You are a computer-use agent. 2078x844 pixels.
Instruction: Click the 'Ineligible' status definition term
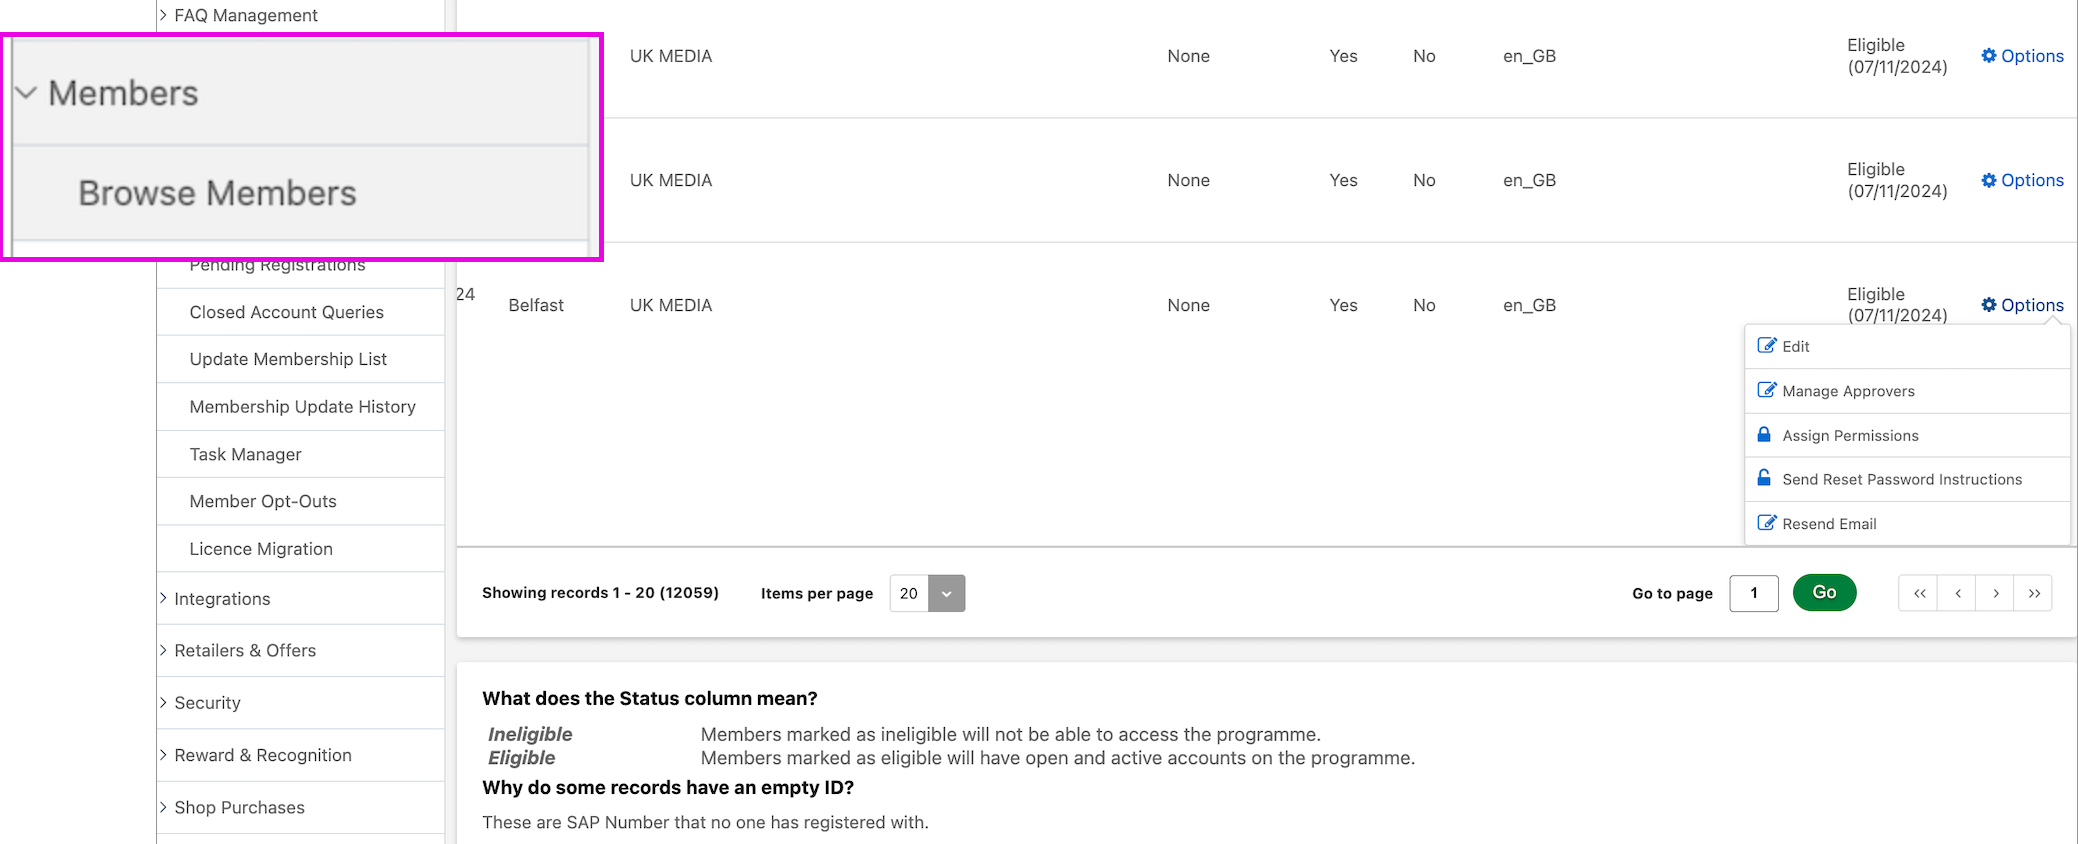530,734
